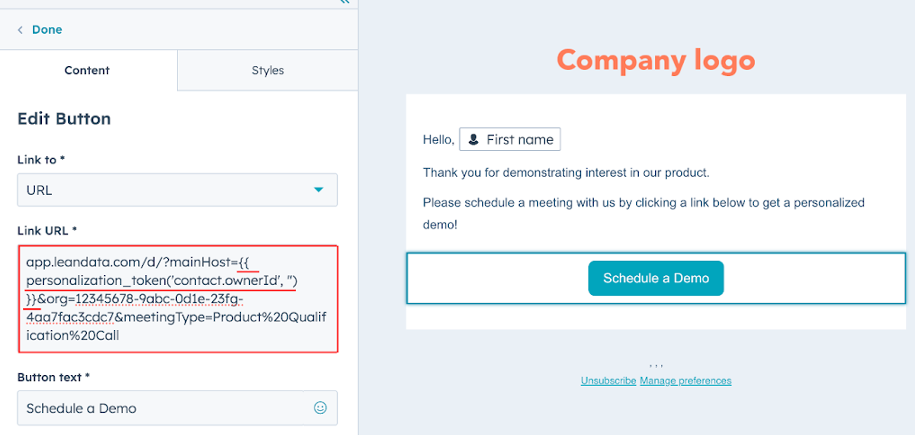Click the Hello greeting text
The height and width of the screenshot is (435, 915).
coord(439,140)
